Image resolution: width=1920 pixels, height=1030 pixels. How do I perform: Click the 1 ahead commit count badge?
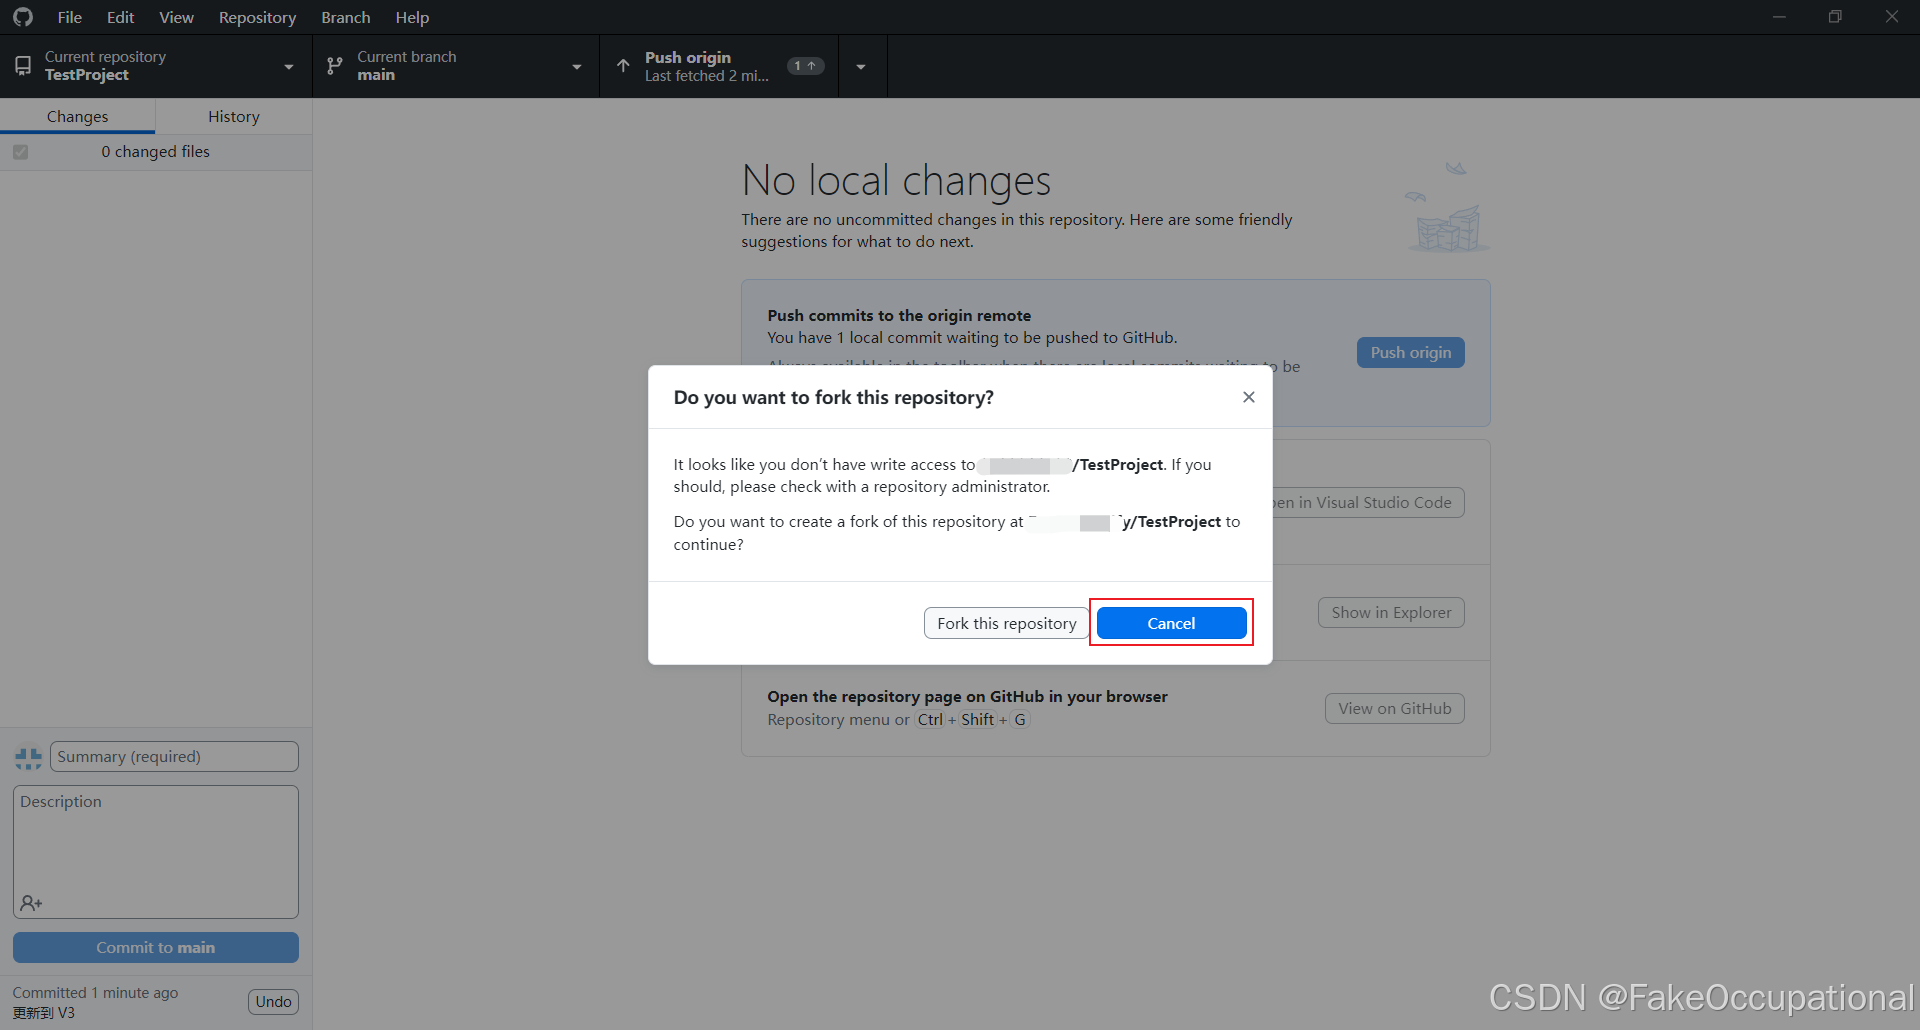[x=805, y=66]
